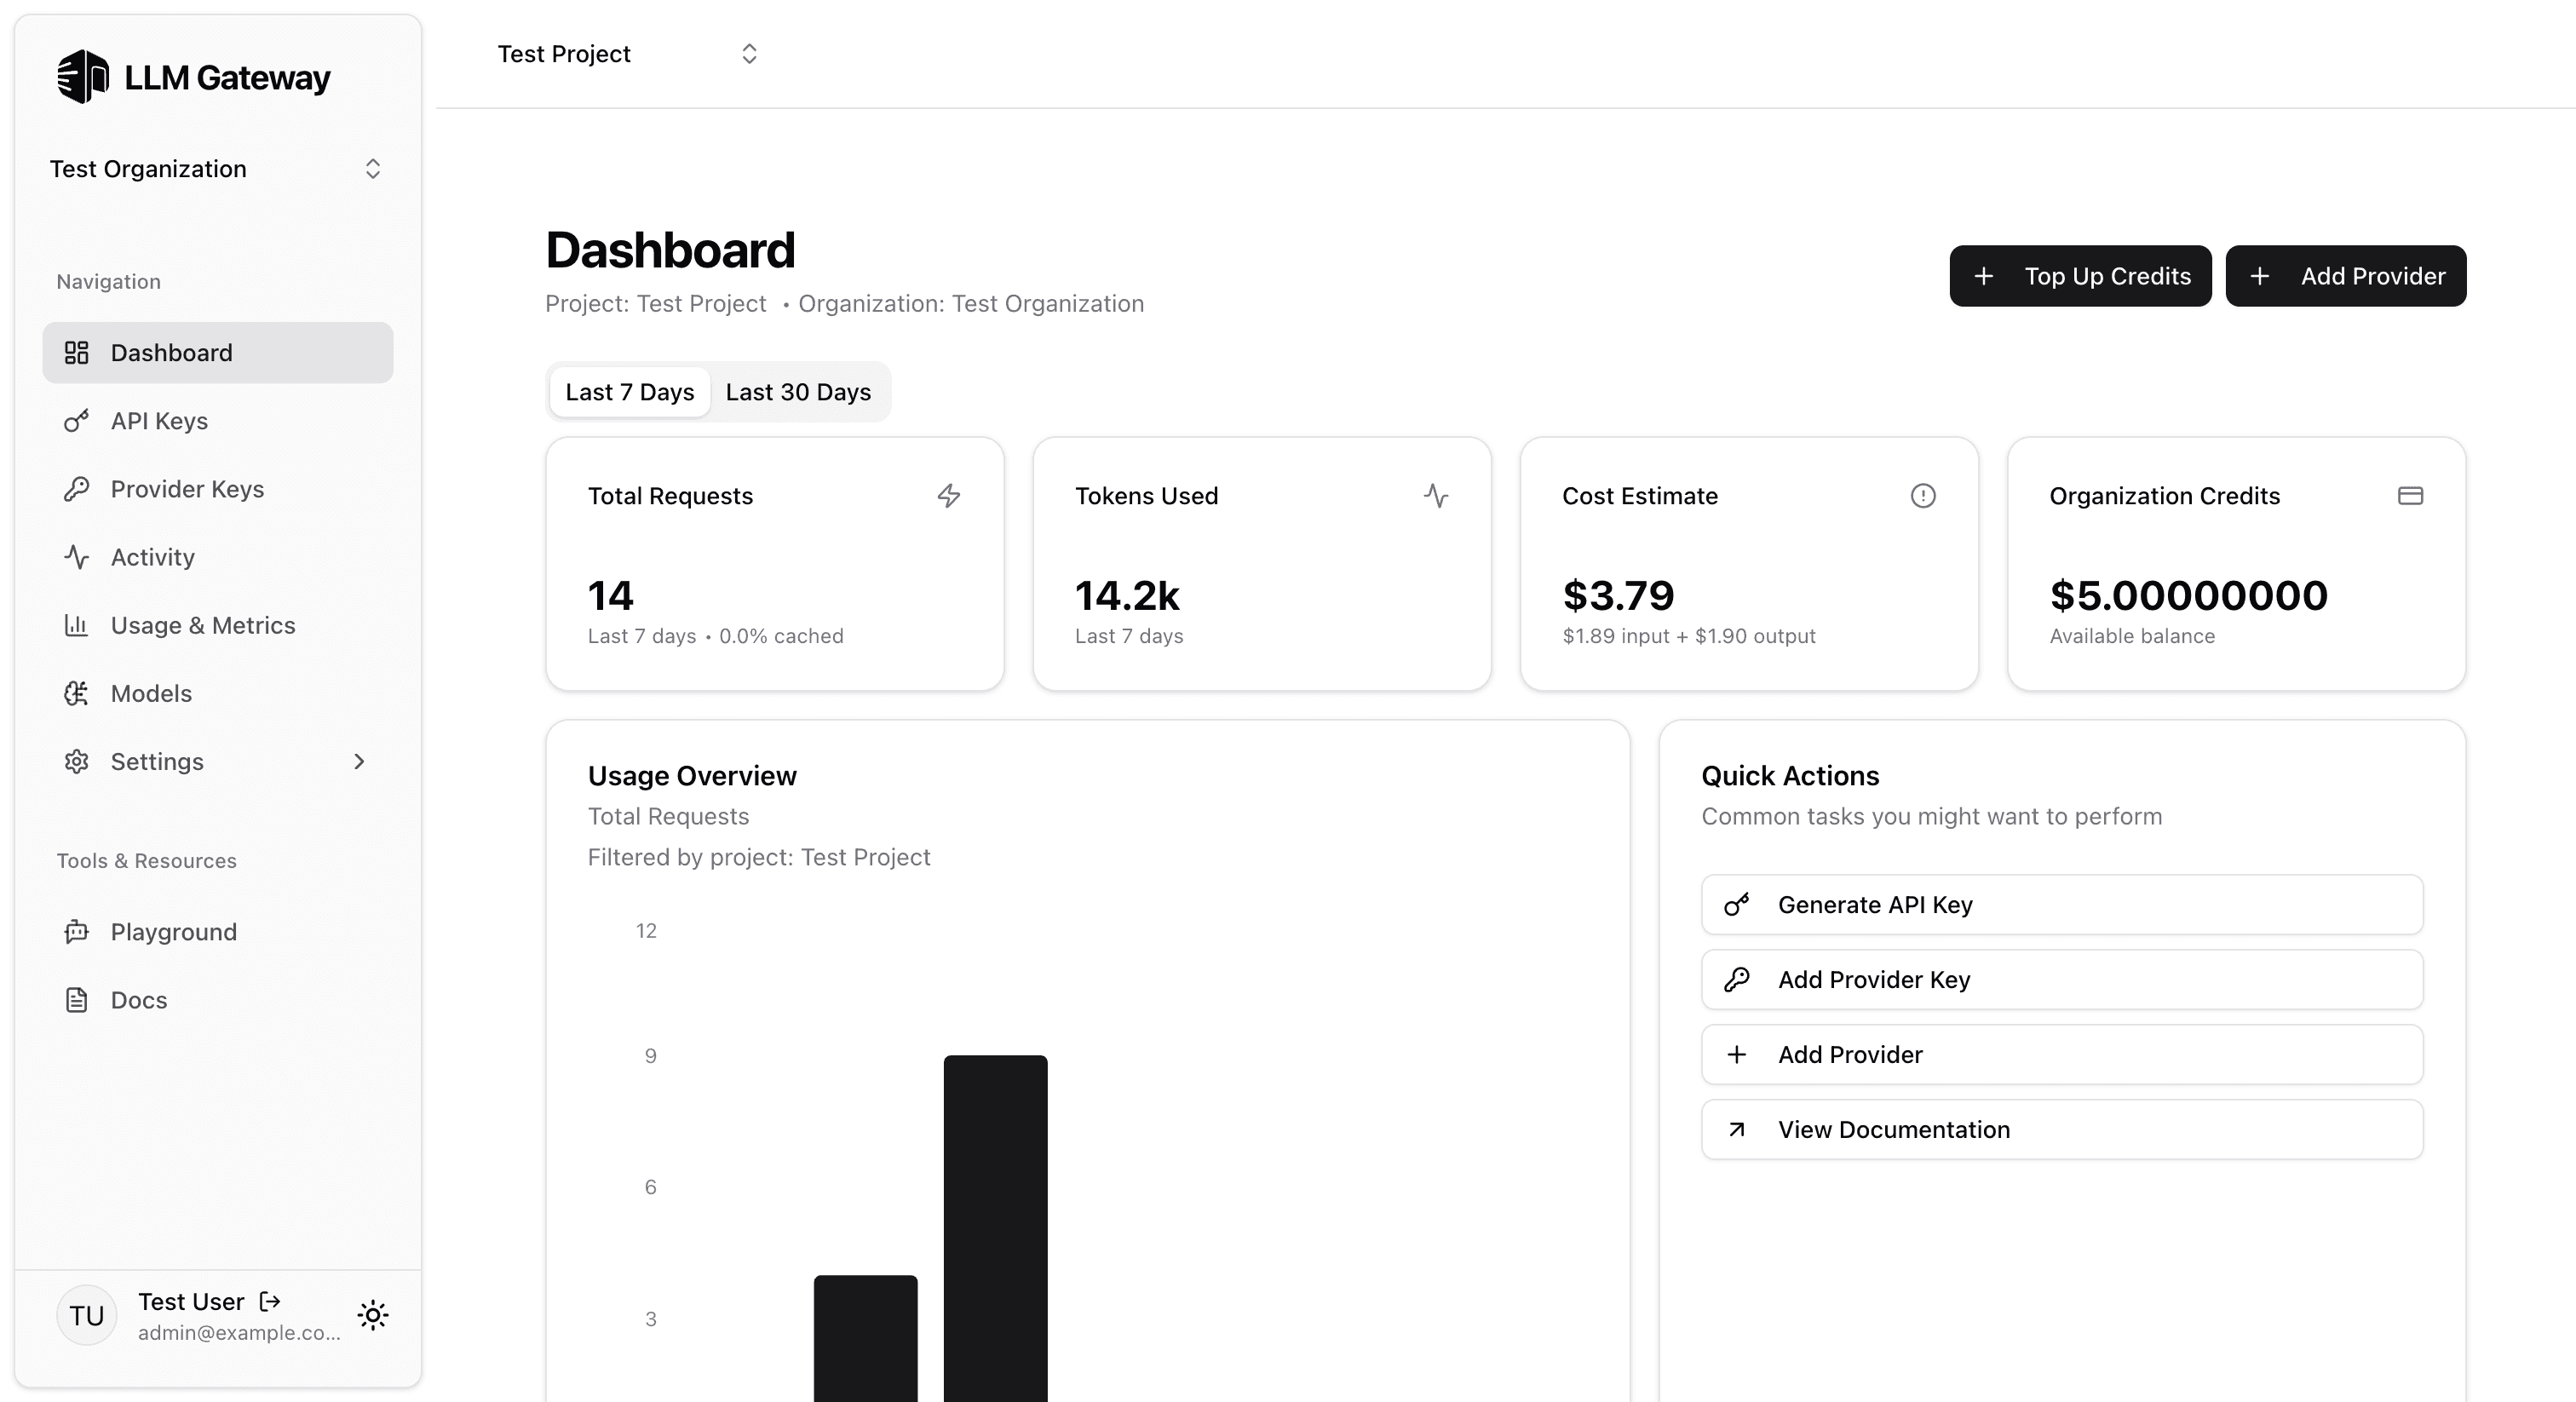The width and height of the screenshot is (2576, 1402).
Task: Open Playground from the sidebar
Action: (173, 932)
